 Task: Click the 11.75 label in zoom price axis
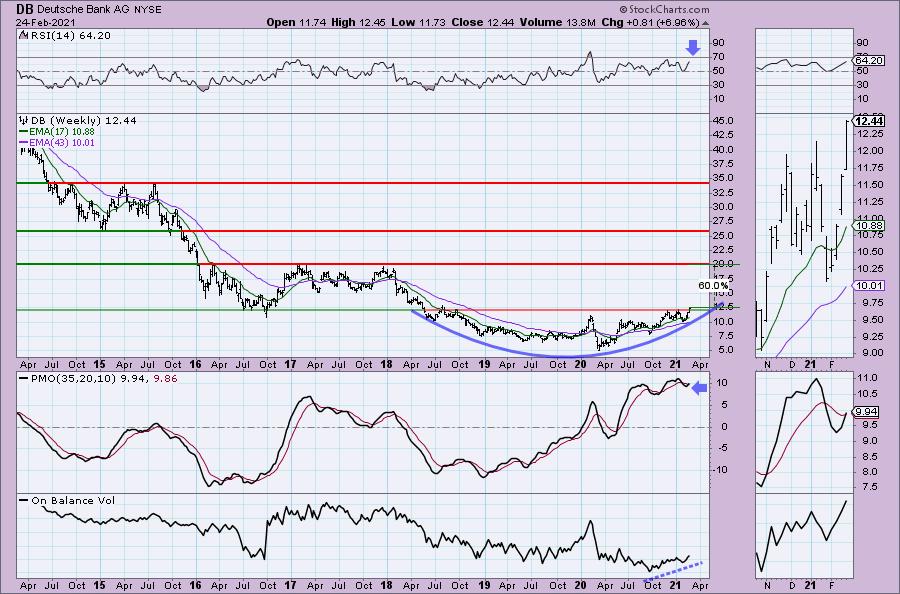[x=871, y=168]
